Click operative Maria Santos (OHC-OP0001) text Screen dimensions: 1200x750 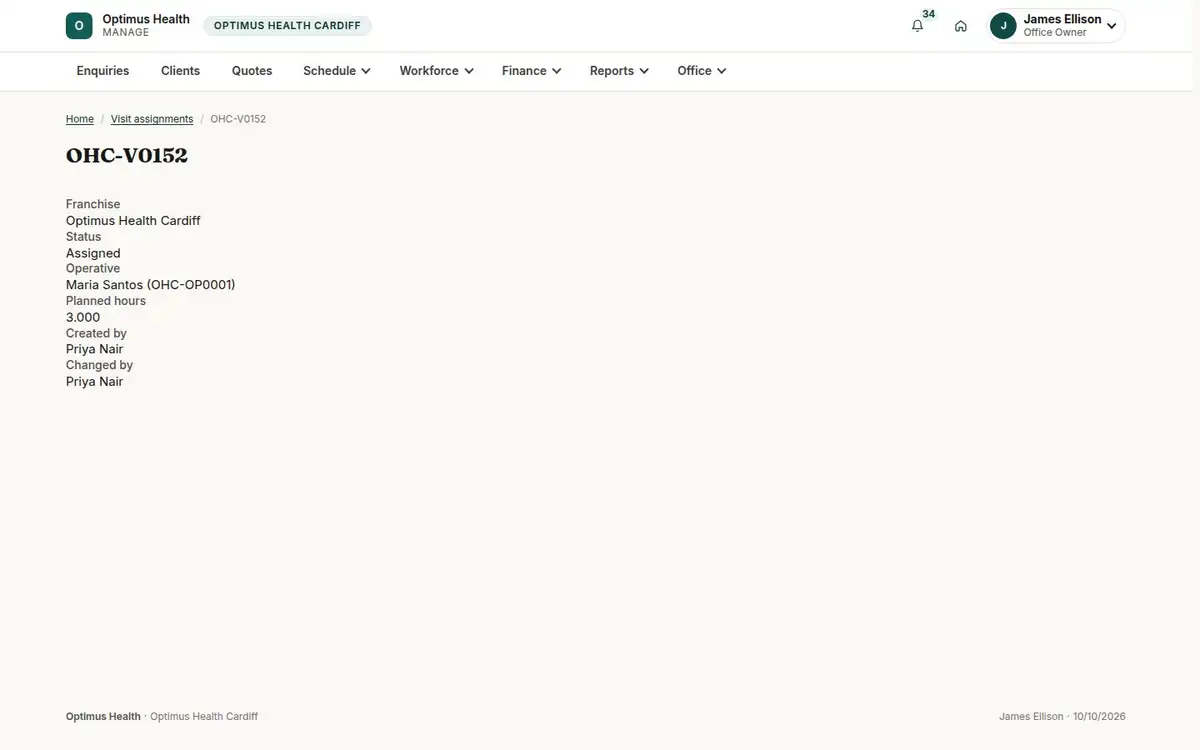coord(151,285)
